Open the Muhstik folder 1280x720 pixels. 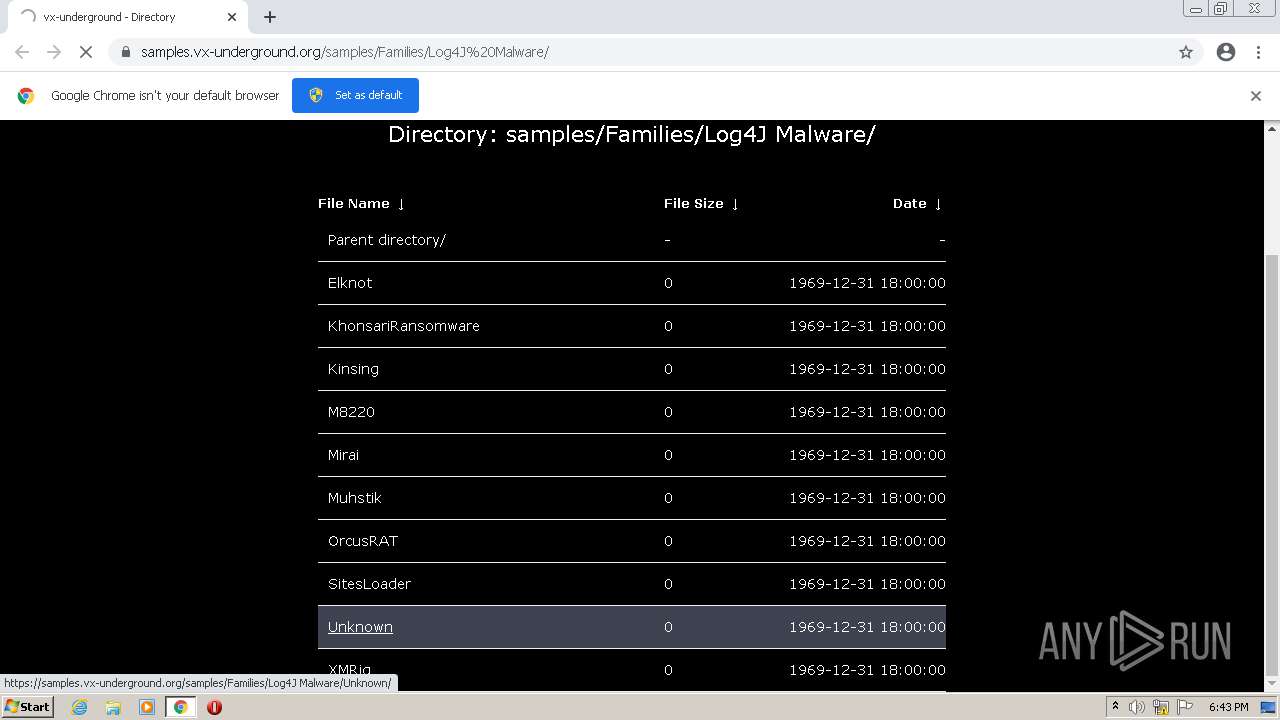point(354,498)
